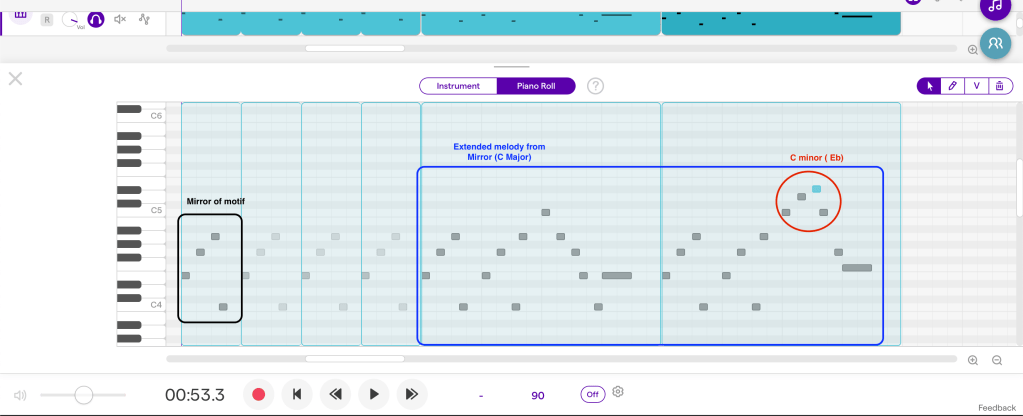Viewport: 1023px width, 416px height.
Task: Select the pencil draw tool
Action: coord(952,86)
